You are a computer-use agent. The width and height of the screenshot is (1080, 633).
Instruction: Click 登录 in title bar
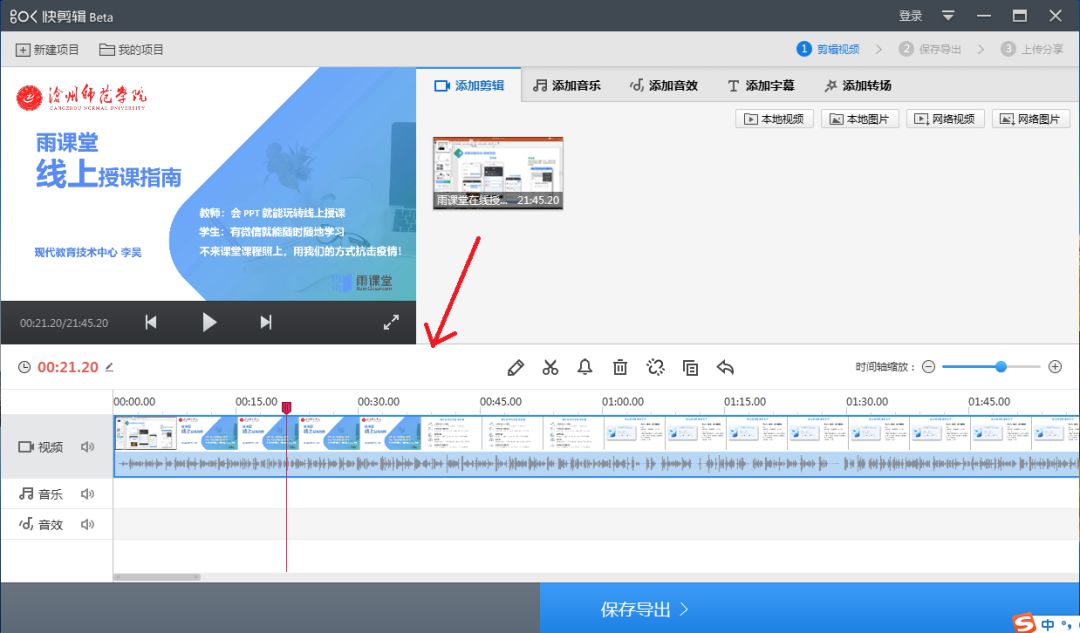coord(910,16)
